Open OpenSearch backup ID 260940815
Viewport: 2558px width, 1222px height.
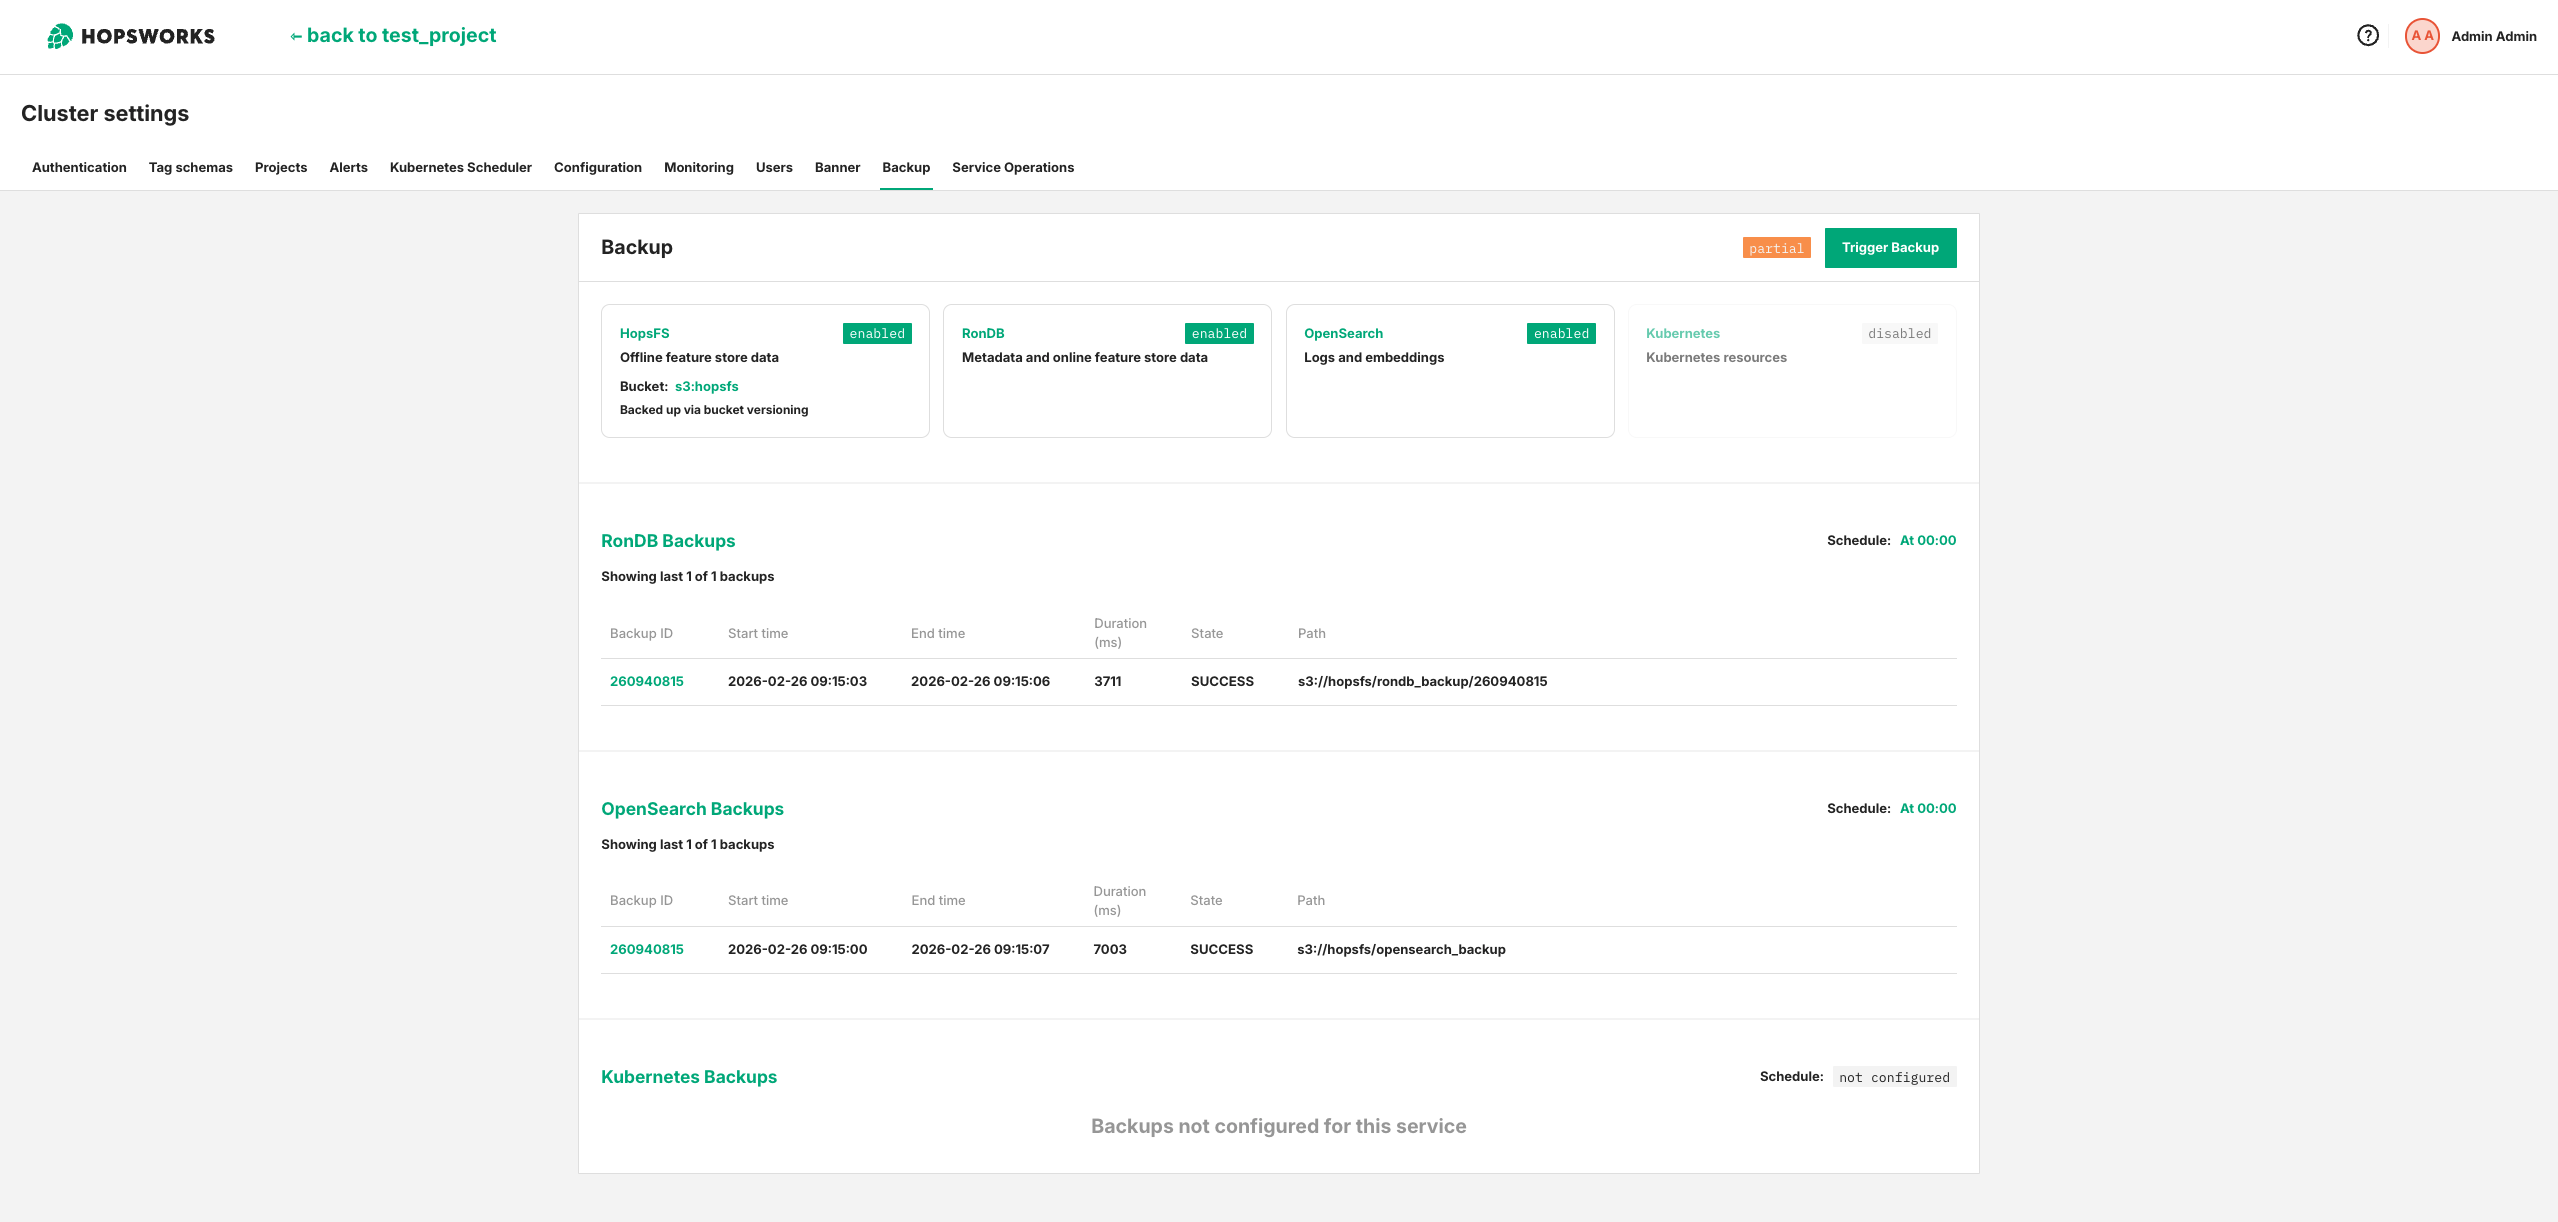[x=647, y=949]
